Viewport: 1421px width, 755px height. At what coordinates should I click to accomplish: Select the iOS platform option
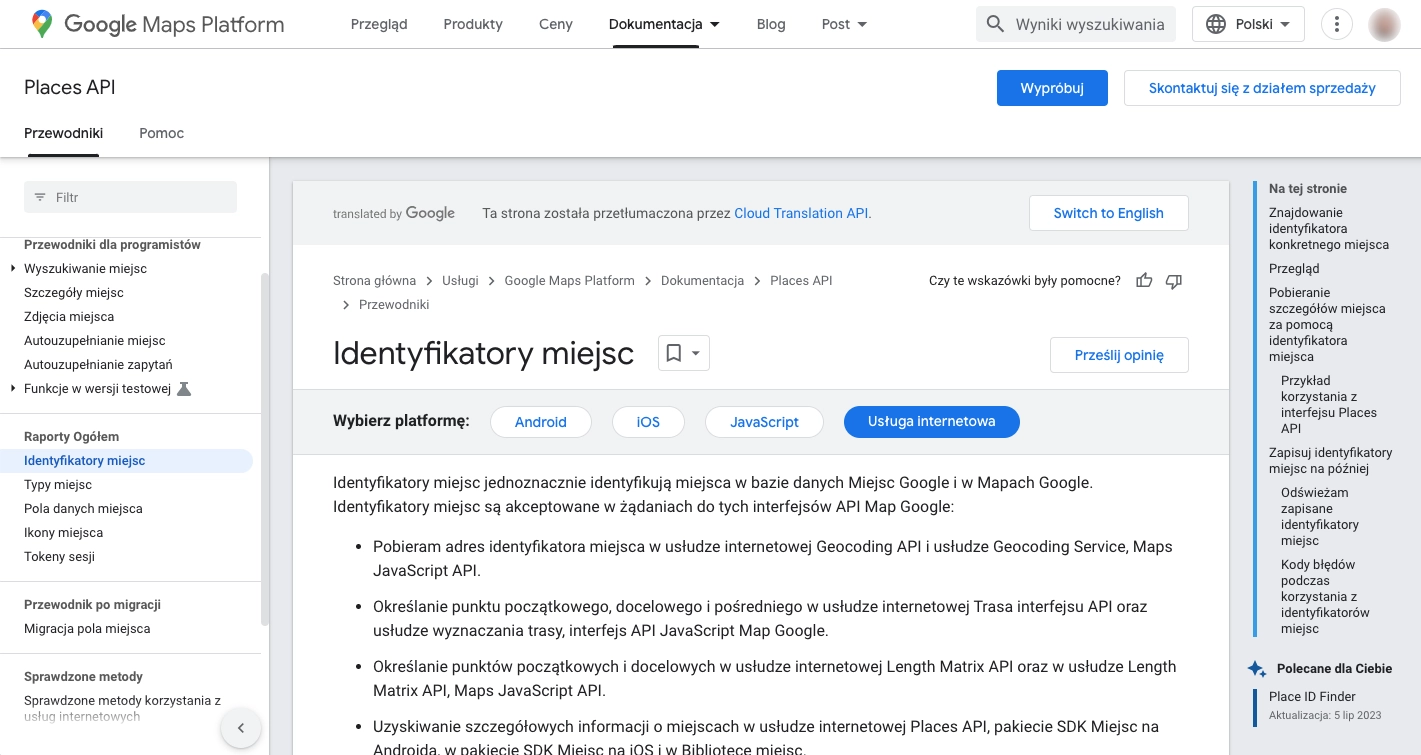tap(648, 422)
